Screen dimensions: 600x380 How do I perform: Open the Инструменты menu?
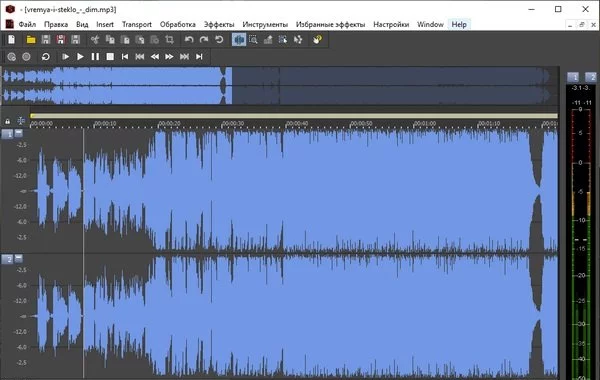click(265, 24)
